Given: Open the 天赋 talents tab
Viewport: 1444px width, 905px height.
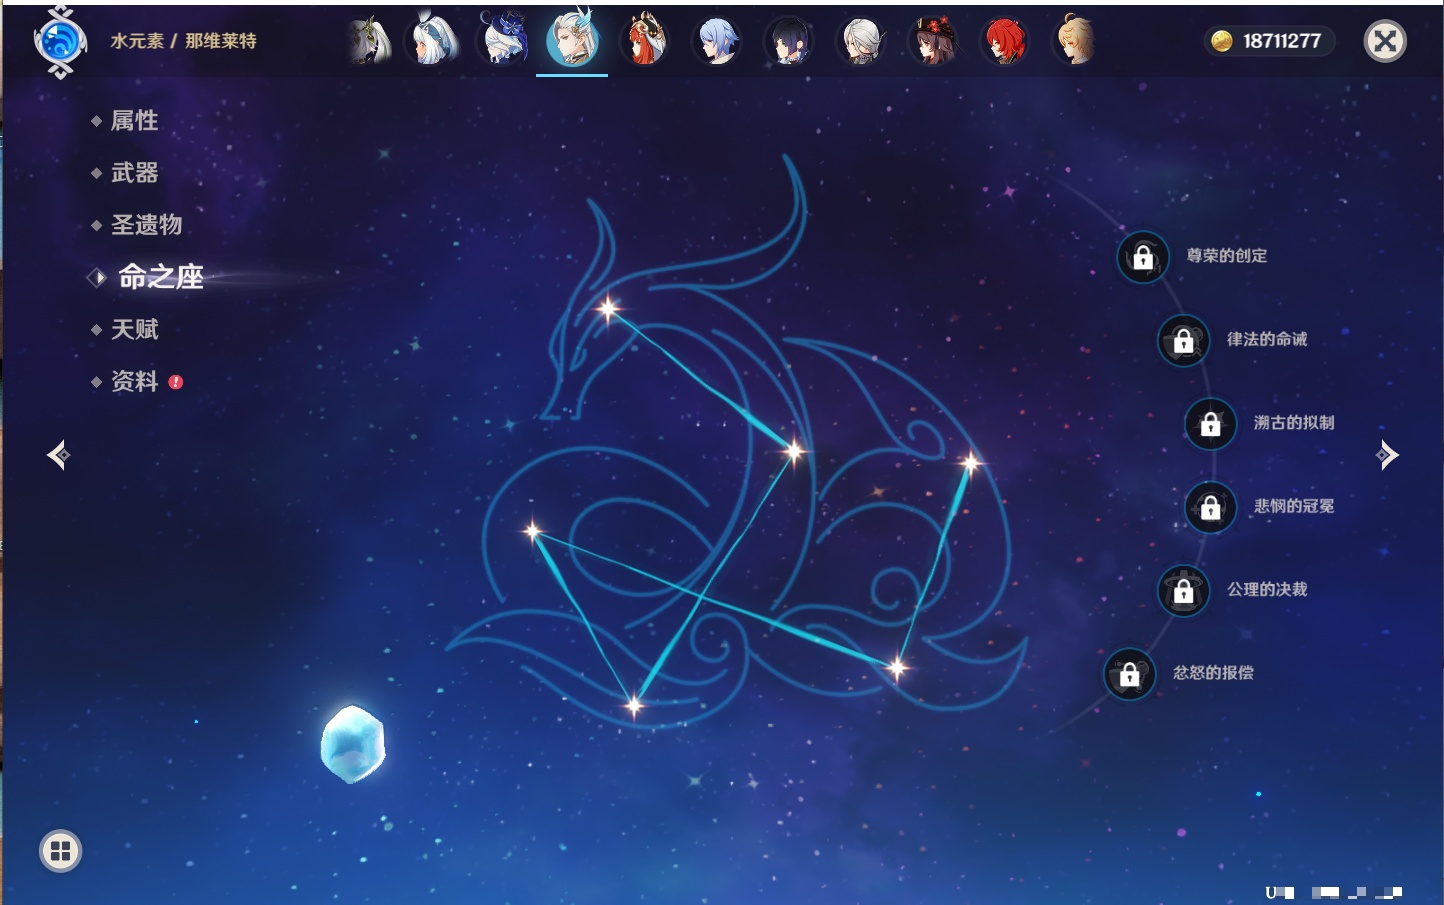Looking at the screenshot, I should click(134, 329).
